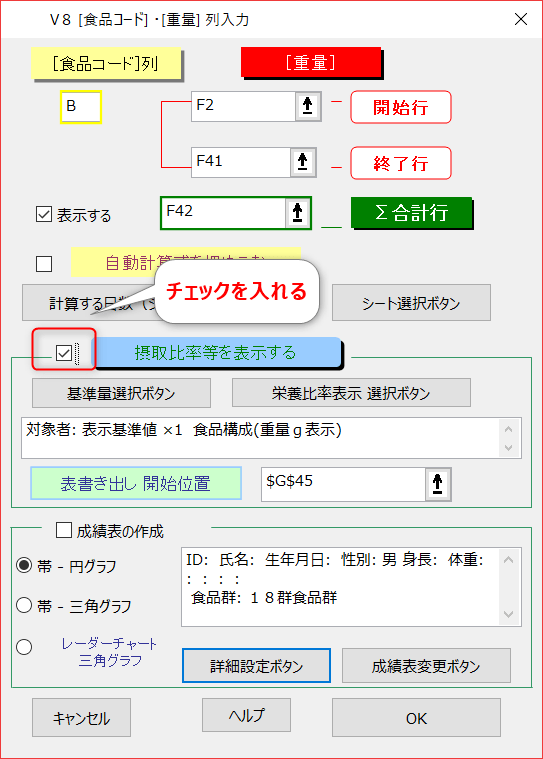543x759 pixels.
Task: Select the 帯 - 円グラフ radio button
Action: pos(24,565)
